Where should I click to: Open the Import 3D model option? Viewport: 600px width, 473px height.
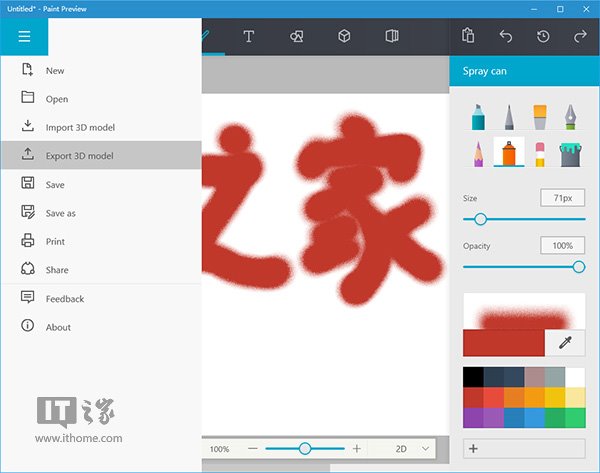pyautogui.click(x=80, y=128)
